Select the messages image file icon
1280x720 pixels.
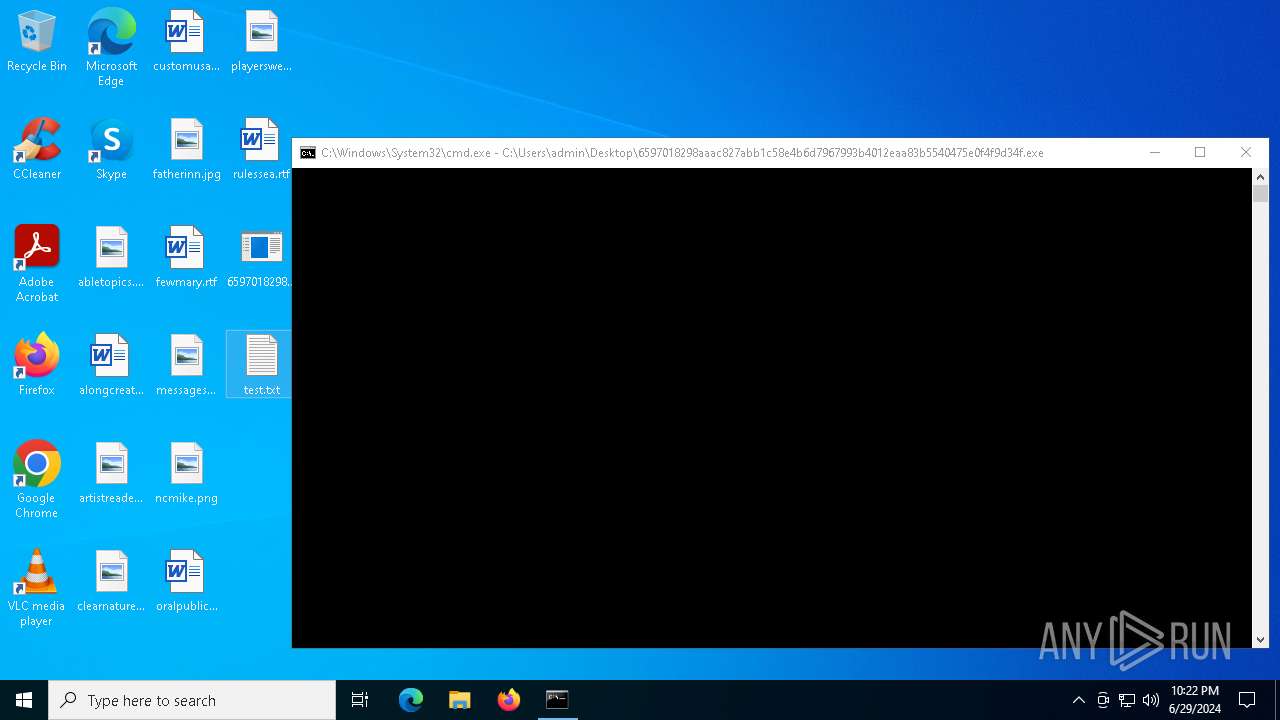[186, 366]
